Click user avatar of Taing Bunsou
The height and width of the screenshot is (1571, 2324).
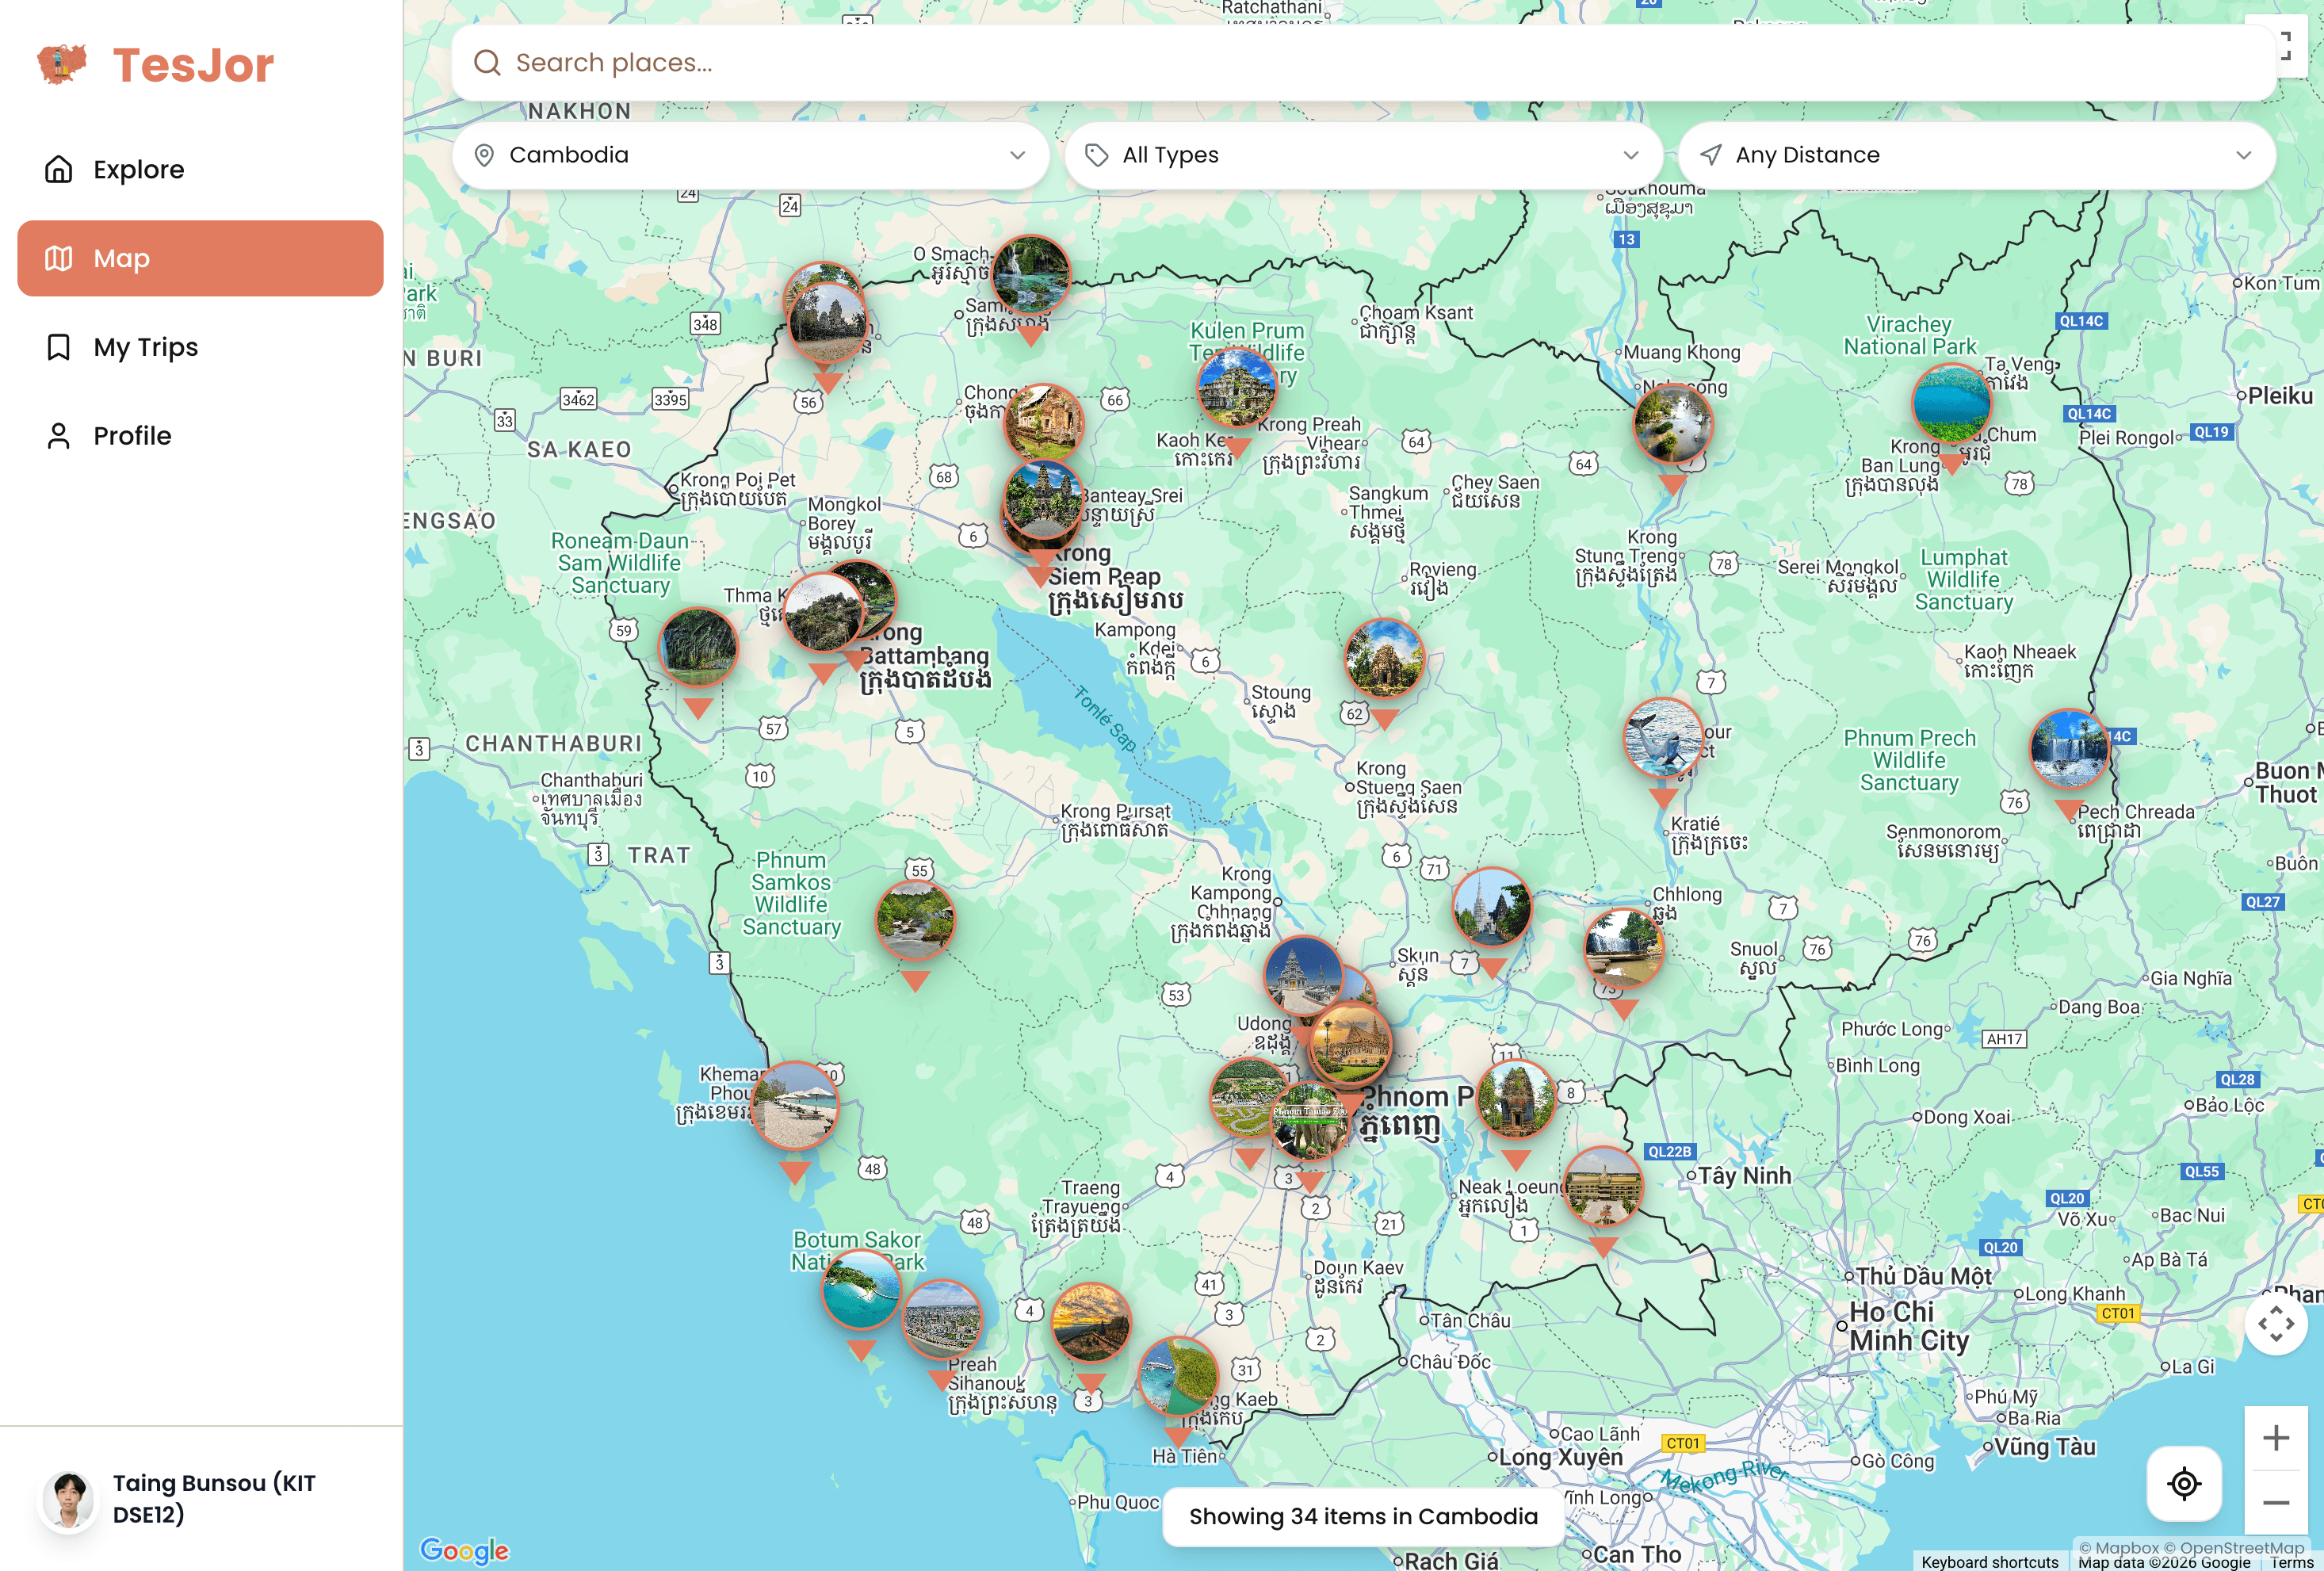(x=69, y=1498)
